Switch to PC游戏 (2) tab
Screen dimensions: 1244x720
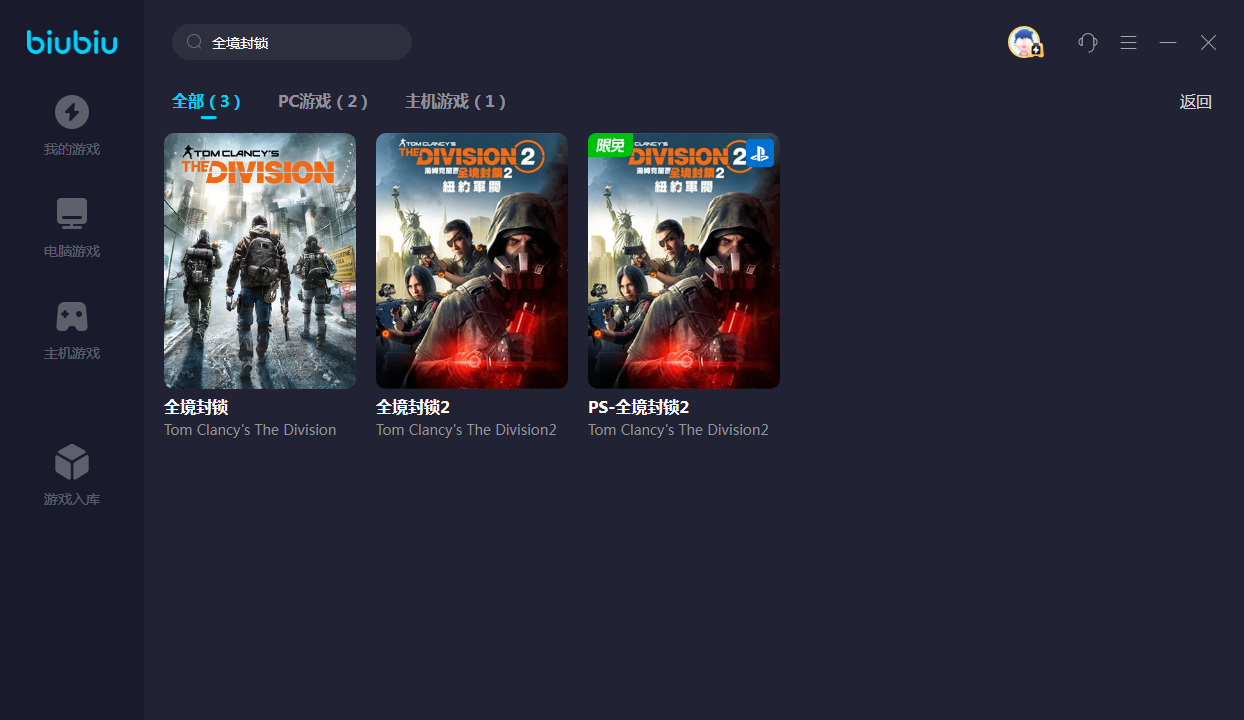click(322, 101)
